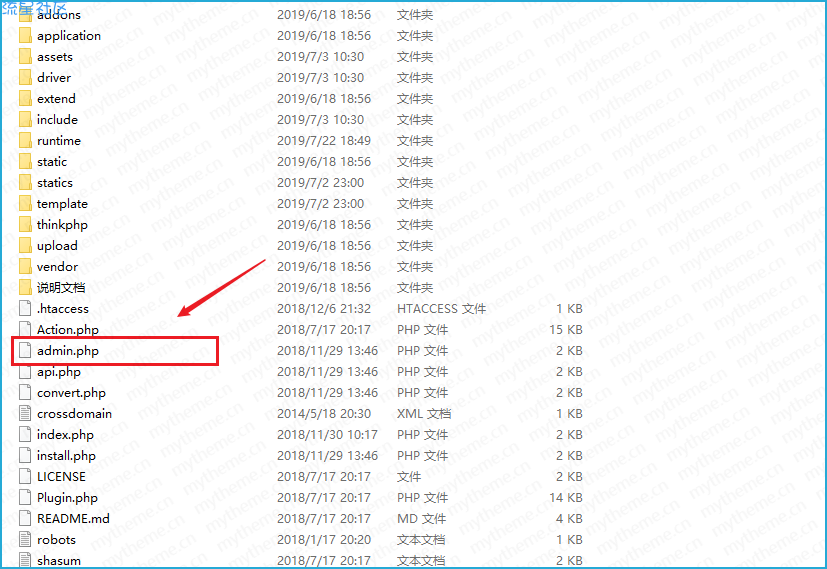Click the index.php file icon
Viewport: 827px width, 569px height.
[x=25, y=435]
